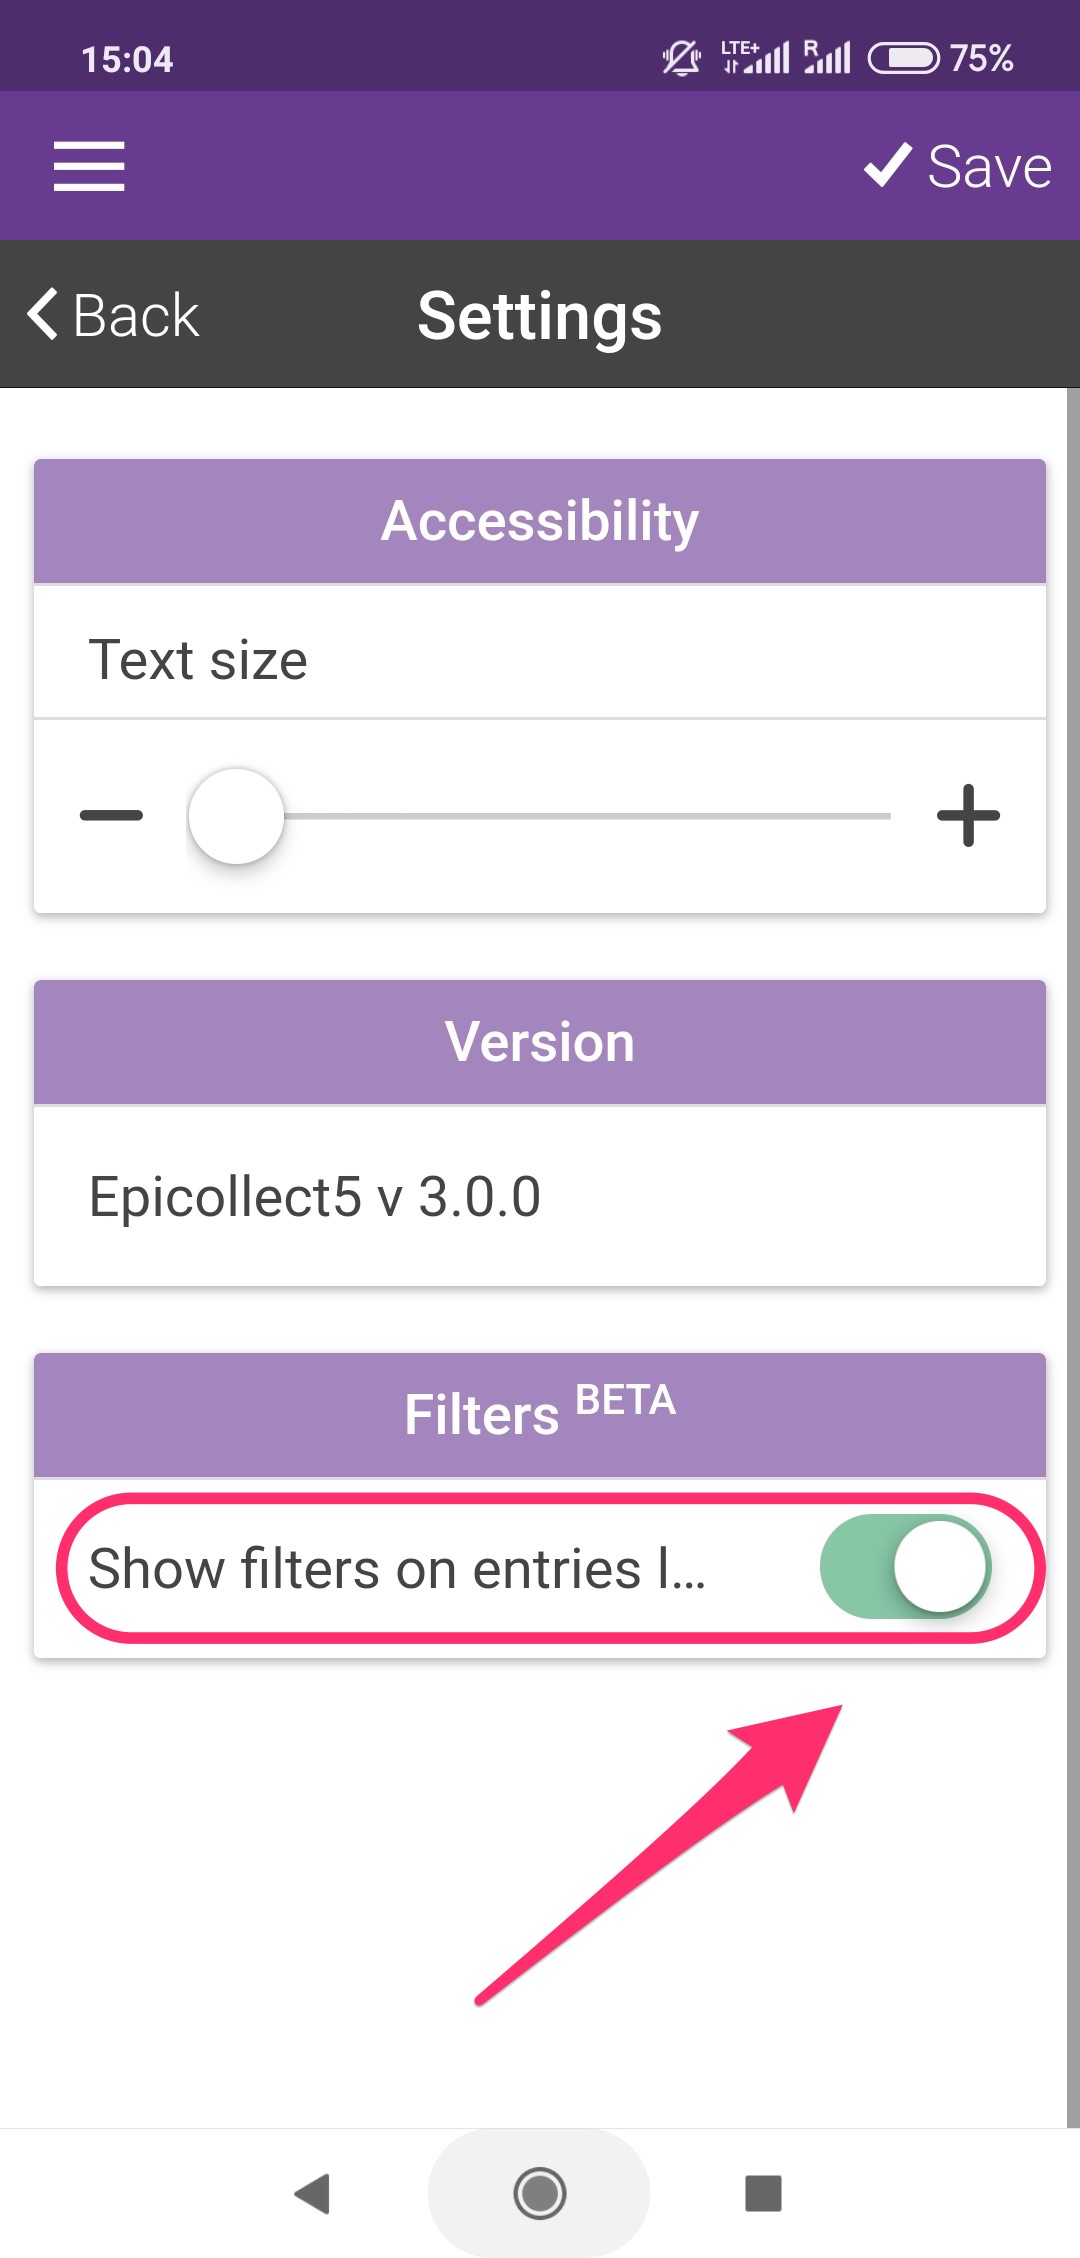This screenshot has height=2258, width=1080.
Task: Click the vertical scrollbar on the right edge
Action: pyautogui.click(x=1073, y=1257)
